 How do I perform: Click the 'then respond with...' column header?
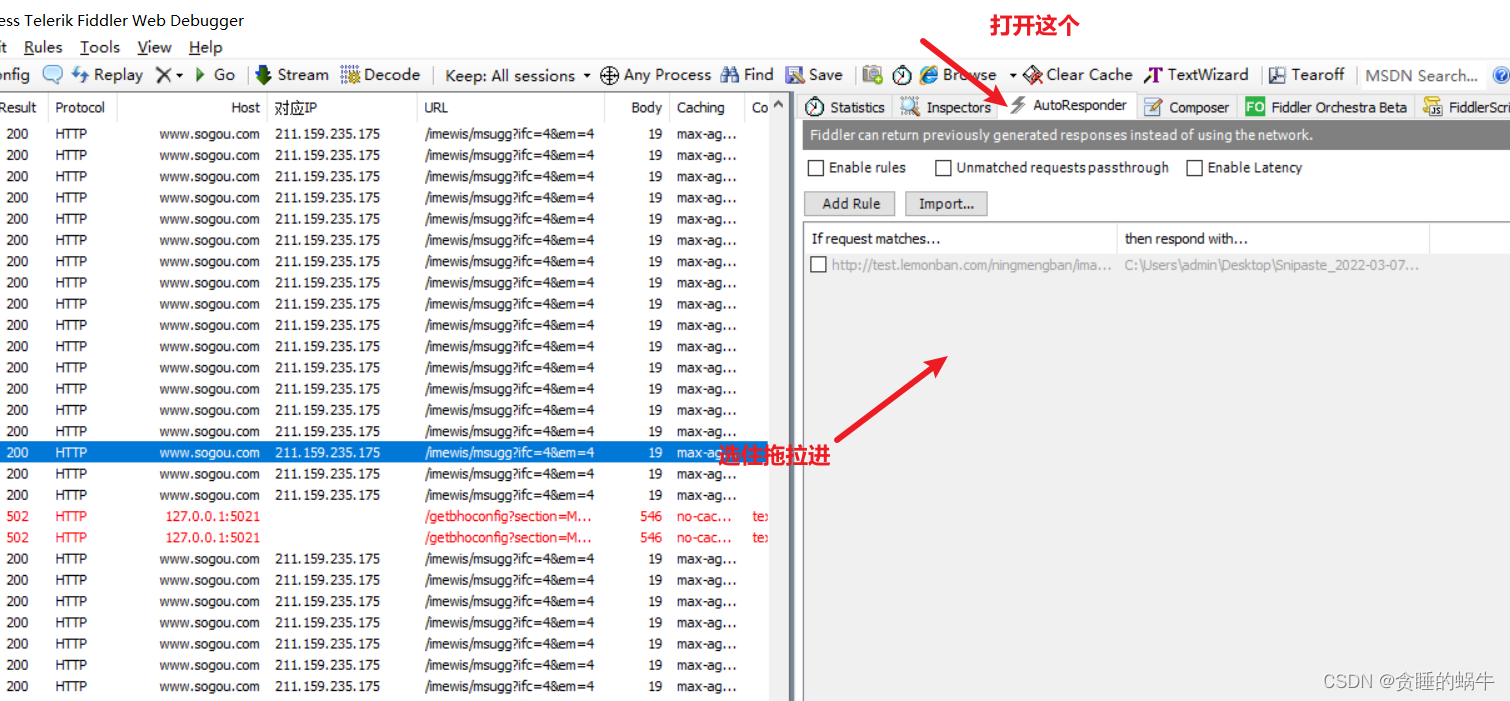(x=1273, y=239)
